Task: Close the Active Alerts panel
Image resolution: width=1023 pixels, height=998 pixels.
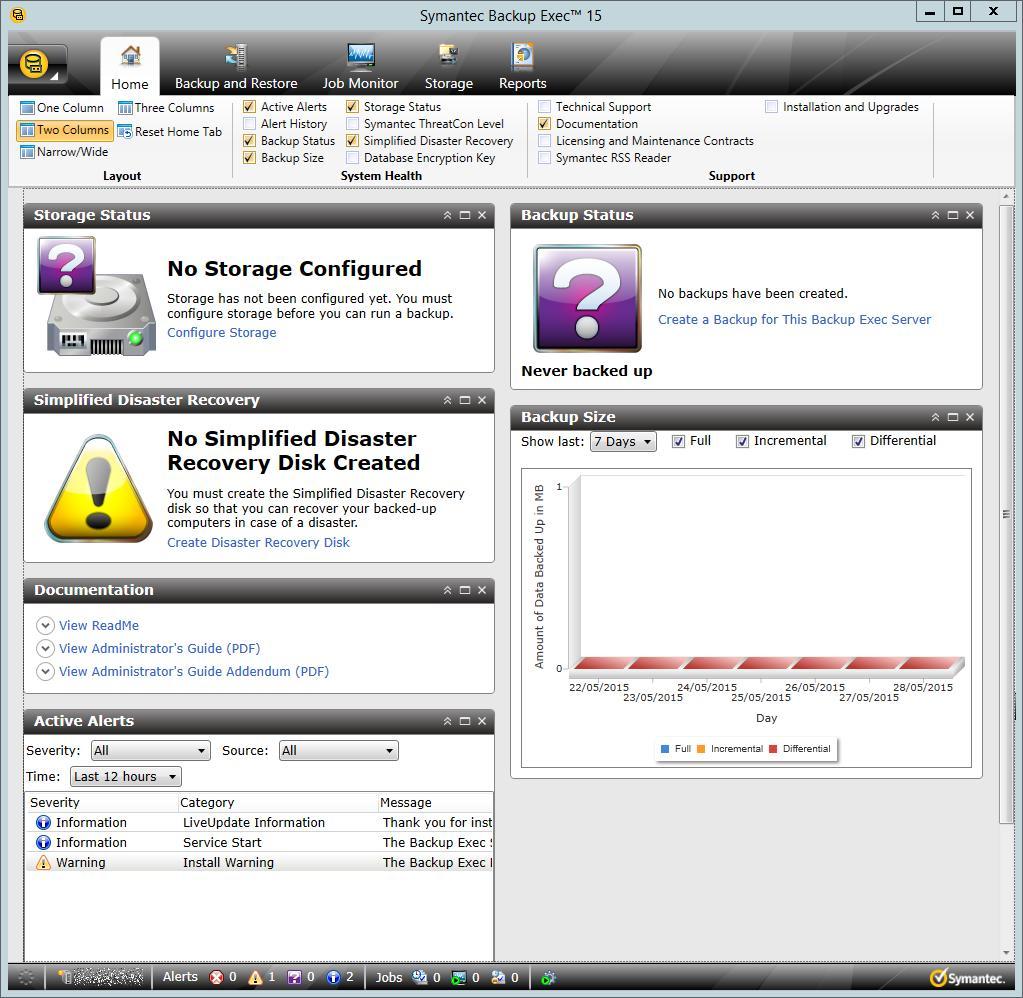Action: [x=482, y=721]
